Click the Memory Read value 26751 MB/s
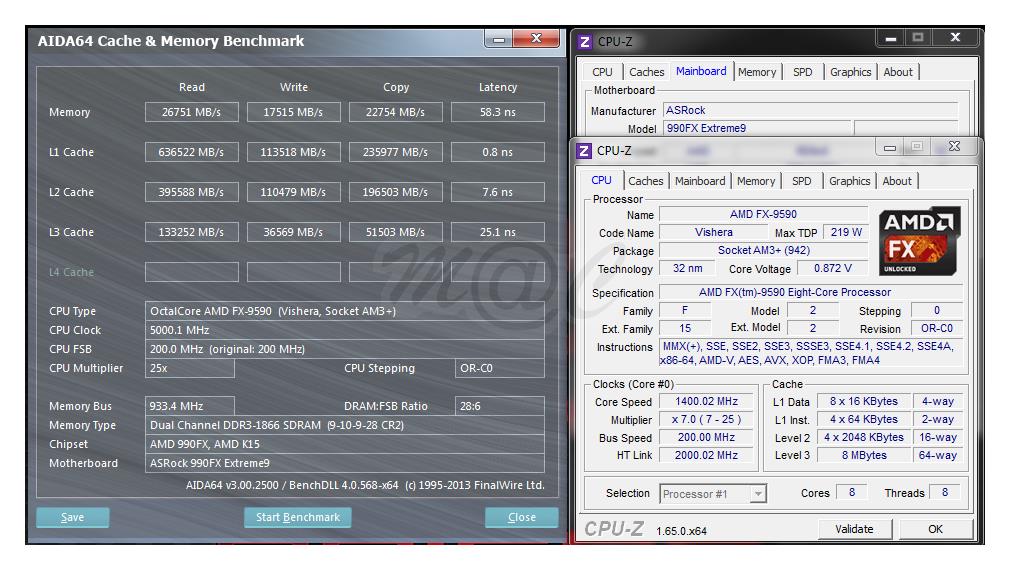The width and height of the screenshot is (1010, 570). [x=191, y=112]
